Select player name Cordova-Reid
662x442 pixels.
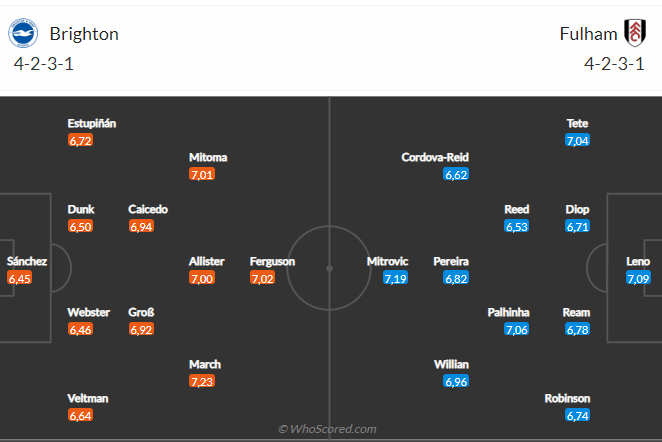pyautogui.click(x=435, y=158)
